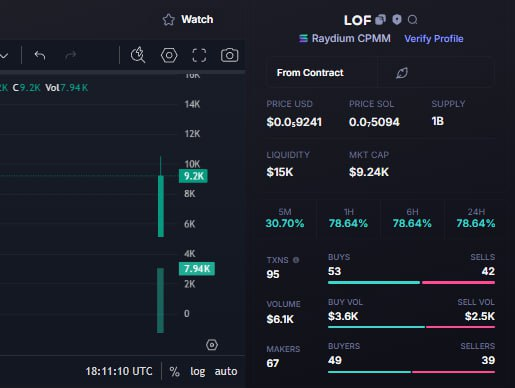Open the quick search lightning tool
This screenshot has width=515, height=388.
(x=138, y=55)
